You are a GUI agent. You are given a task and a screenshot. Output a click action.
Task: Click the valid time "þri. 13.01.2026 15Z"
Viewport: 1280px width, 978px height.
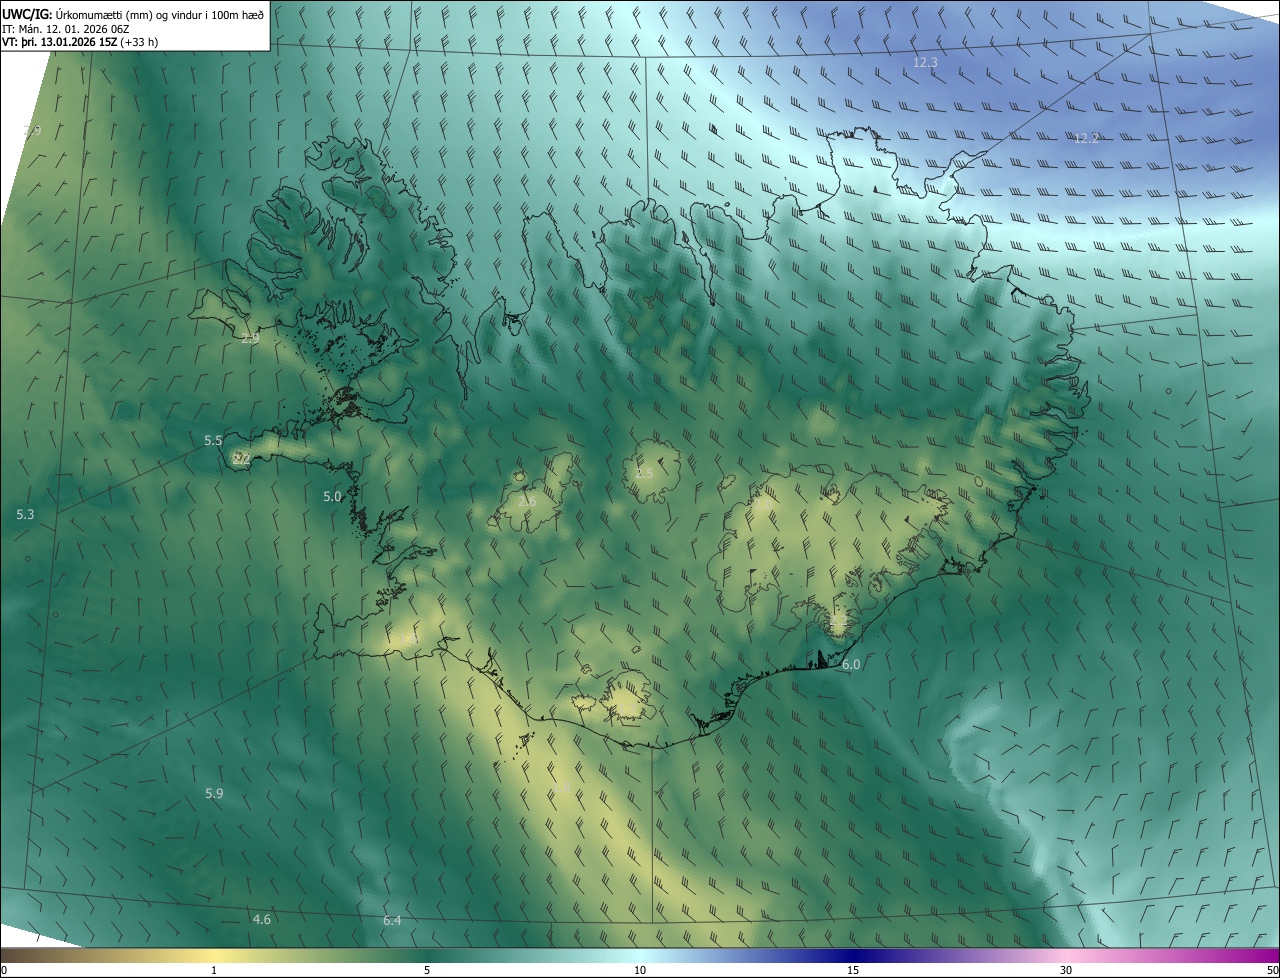point(68,42)
